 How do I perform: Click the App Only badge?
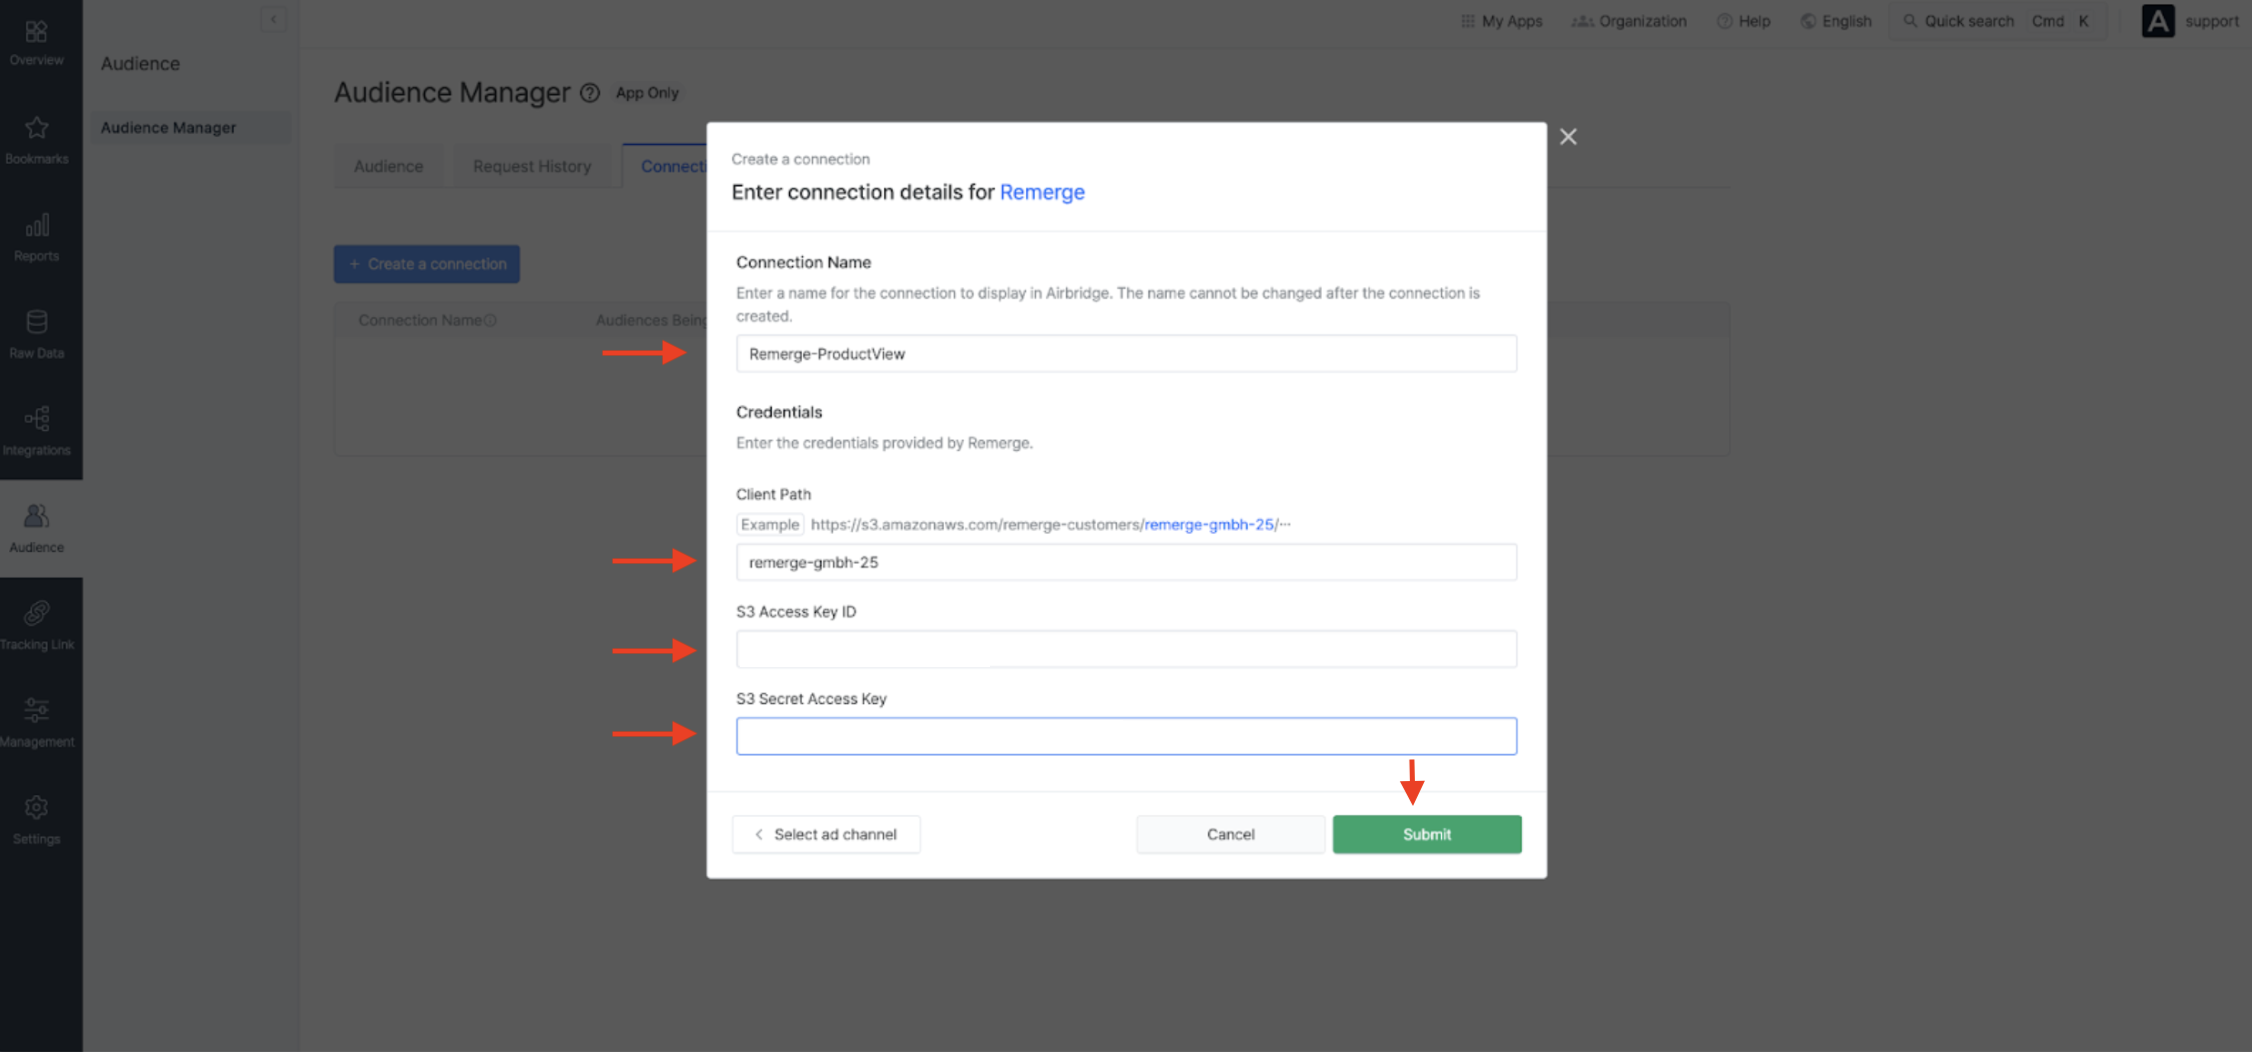[x=647, y=93]
